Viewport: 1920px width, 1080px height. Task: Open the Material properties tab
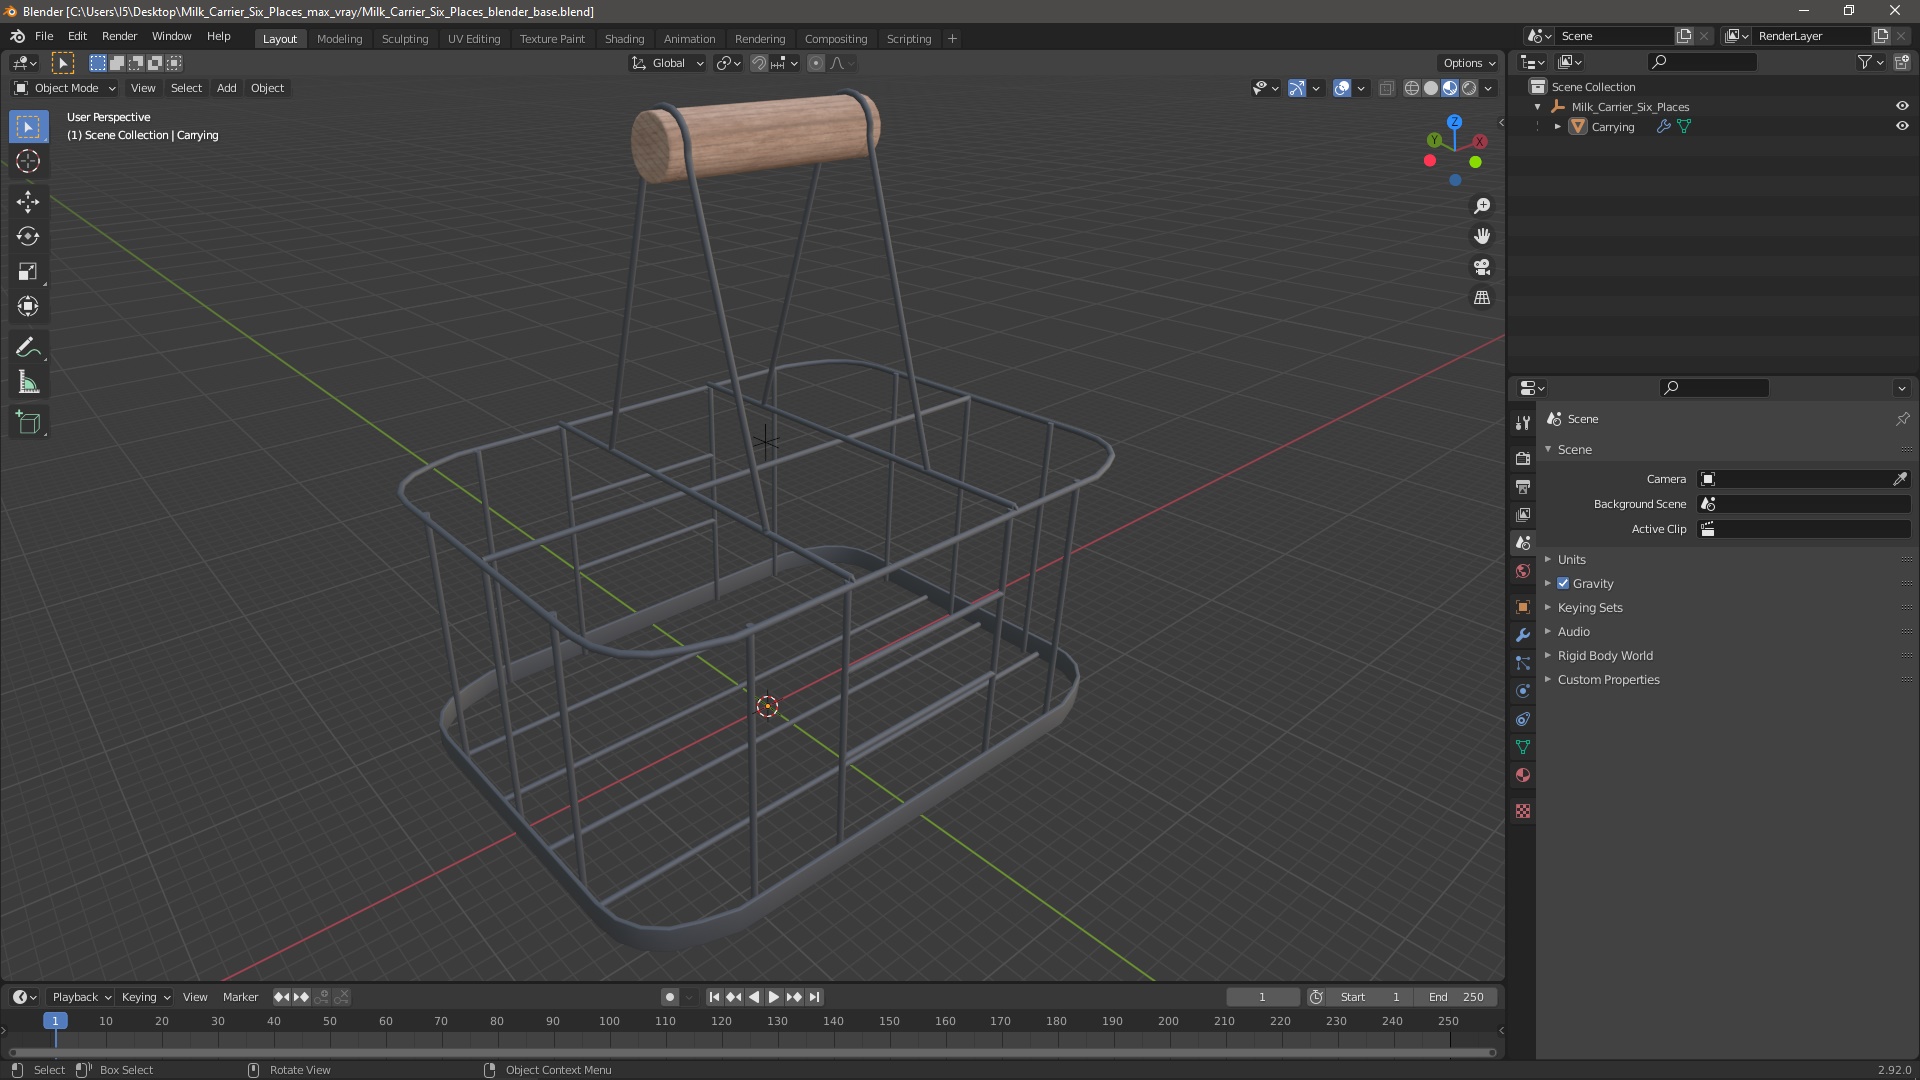(1523, 775)
